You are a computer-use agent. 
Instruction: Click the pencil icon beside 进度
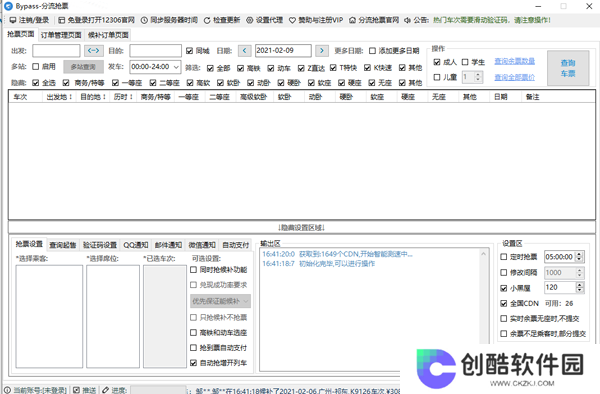tap(105, 390)
